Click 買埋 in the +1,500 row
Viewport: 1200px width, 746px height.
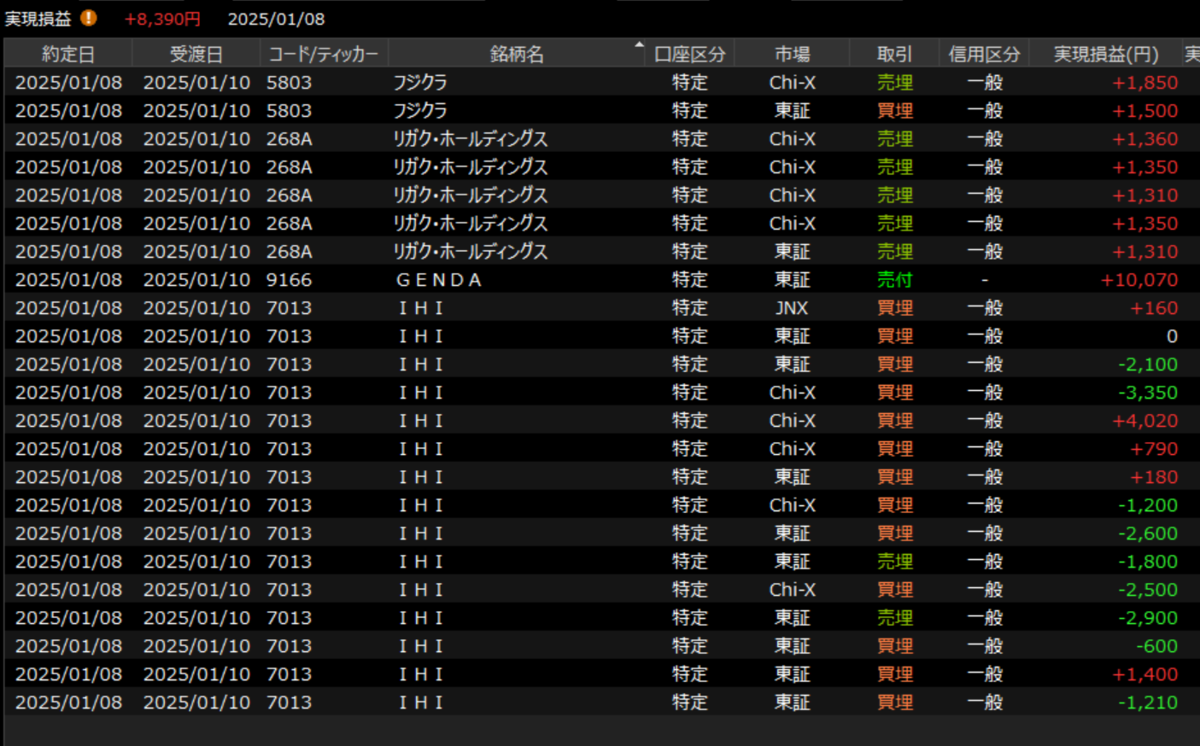895,110
